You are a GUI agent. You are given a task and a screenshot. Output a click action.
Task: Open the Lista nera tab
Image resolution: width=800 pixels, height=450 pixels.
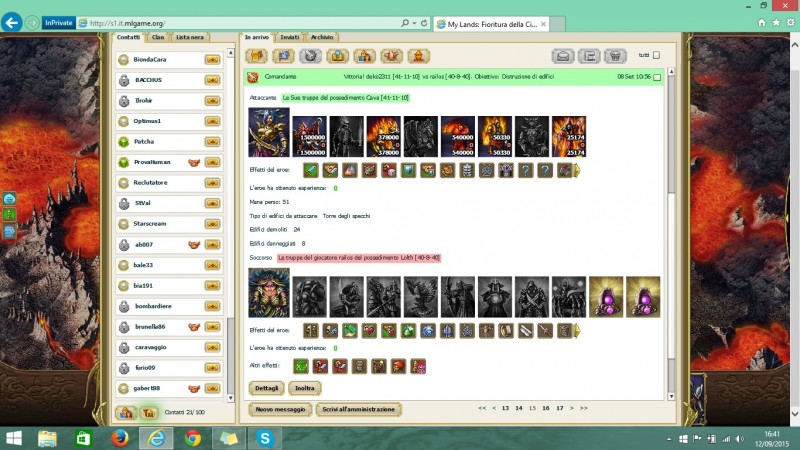pyautogui.click(x=189, y=37)
